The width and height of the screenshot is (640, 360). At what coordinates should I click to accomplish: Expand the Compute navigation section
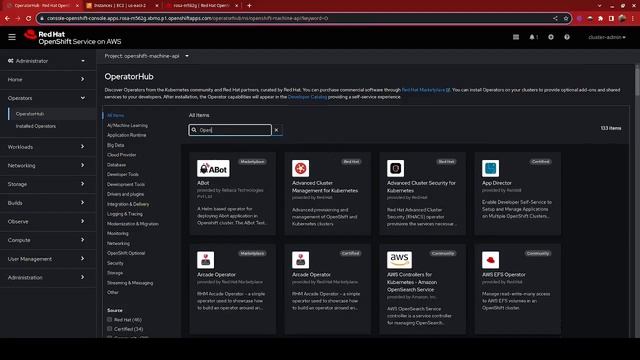pyautogui.click(x=47, y=240)
